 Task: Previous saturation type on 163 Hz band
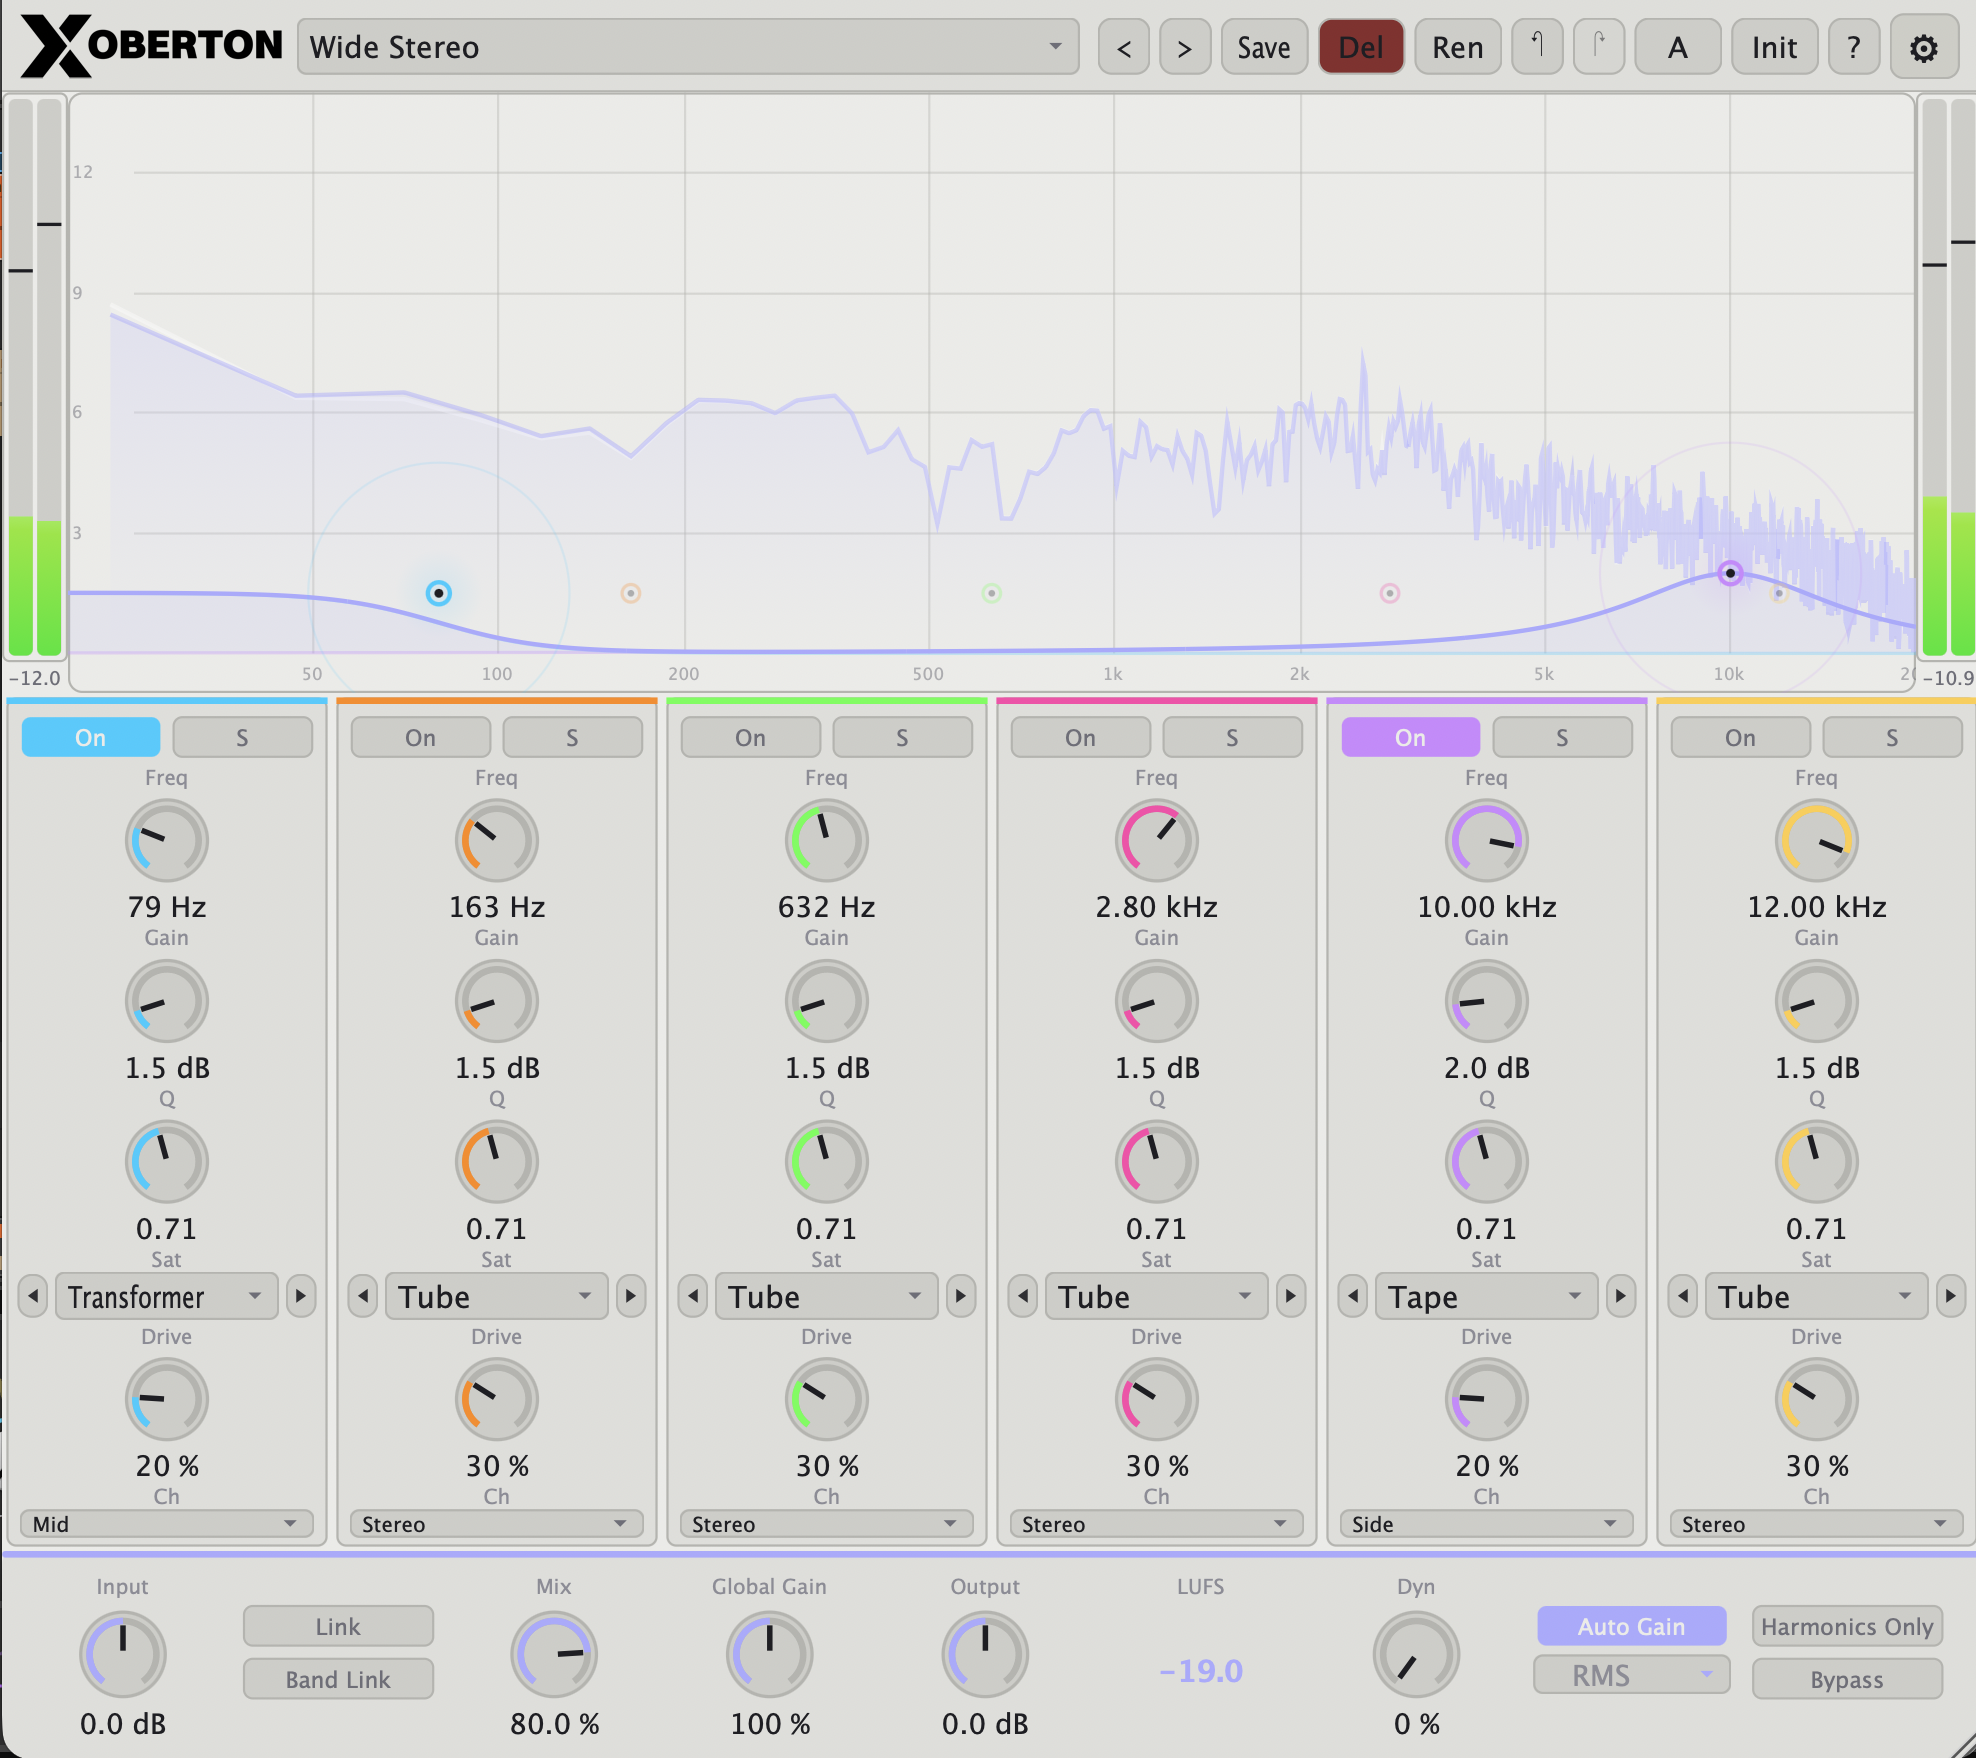363,1296
